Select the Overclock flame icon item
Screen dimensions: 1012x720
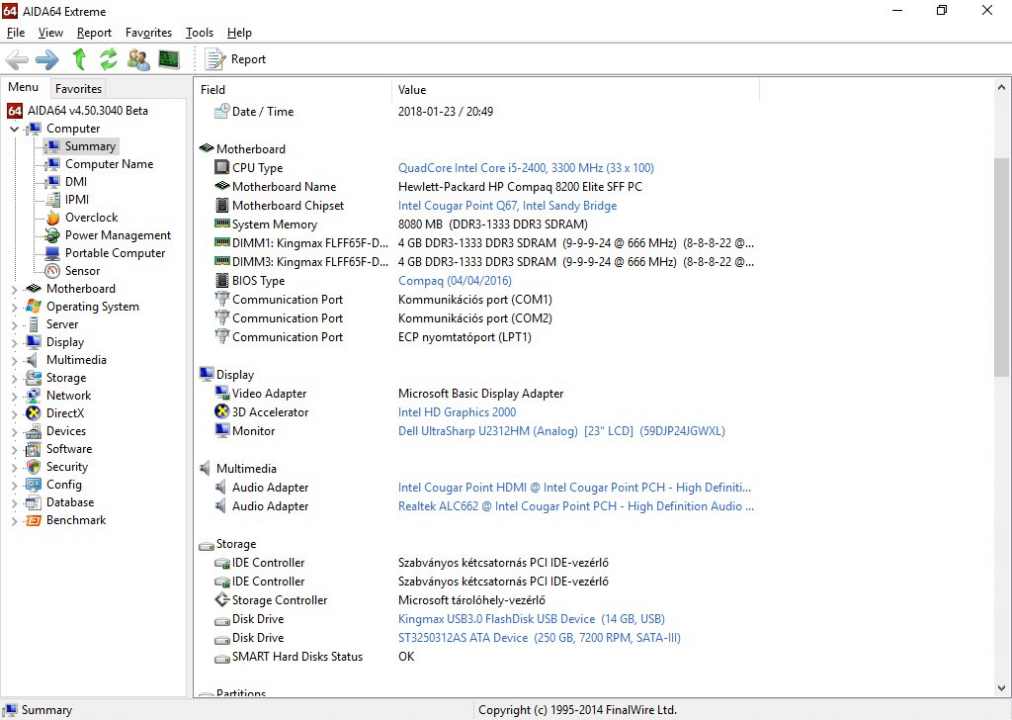click(53, 217)
